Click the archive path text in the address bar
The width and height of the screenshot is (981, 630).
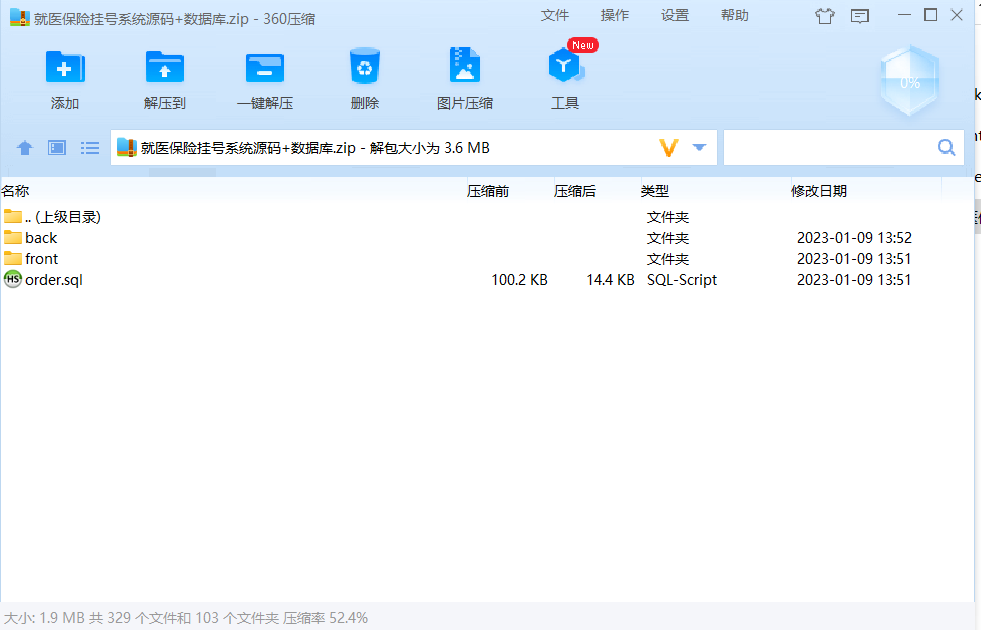pos(315,148)
